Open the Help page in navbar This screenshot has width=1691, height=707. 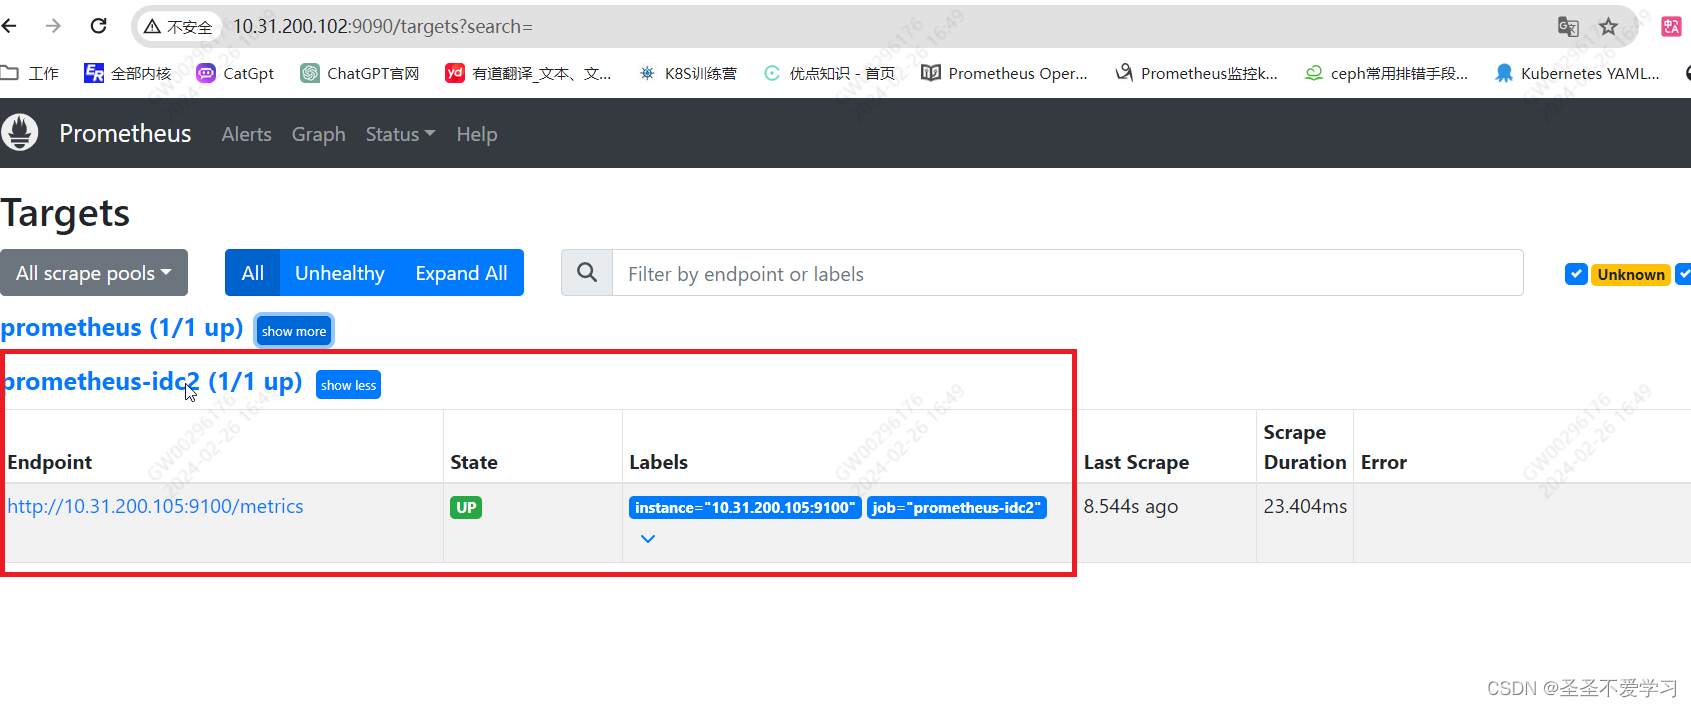(476, 134)
